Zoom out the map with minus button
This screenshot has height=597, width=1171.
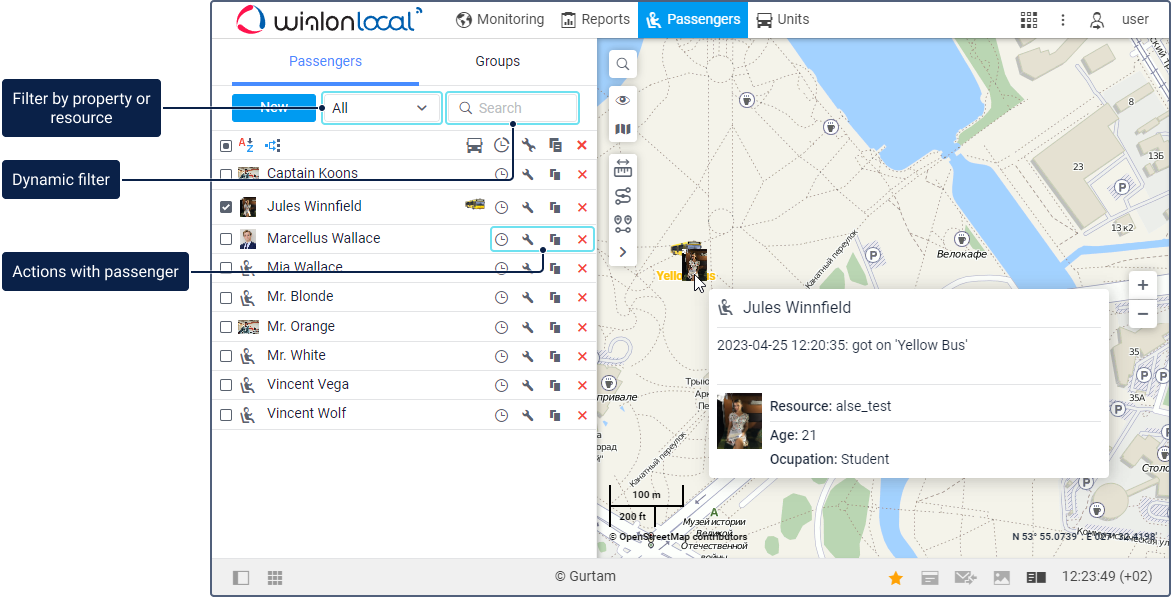1143,314
